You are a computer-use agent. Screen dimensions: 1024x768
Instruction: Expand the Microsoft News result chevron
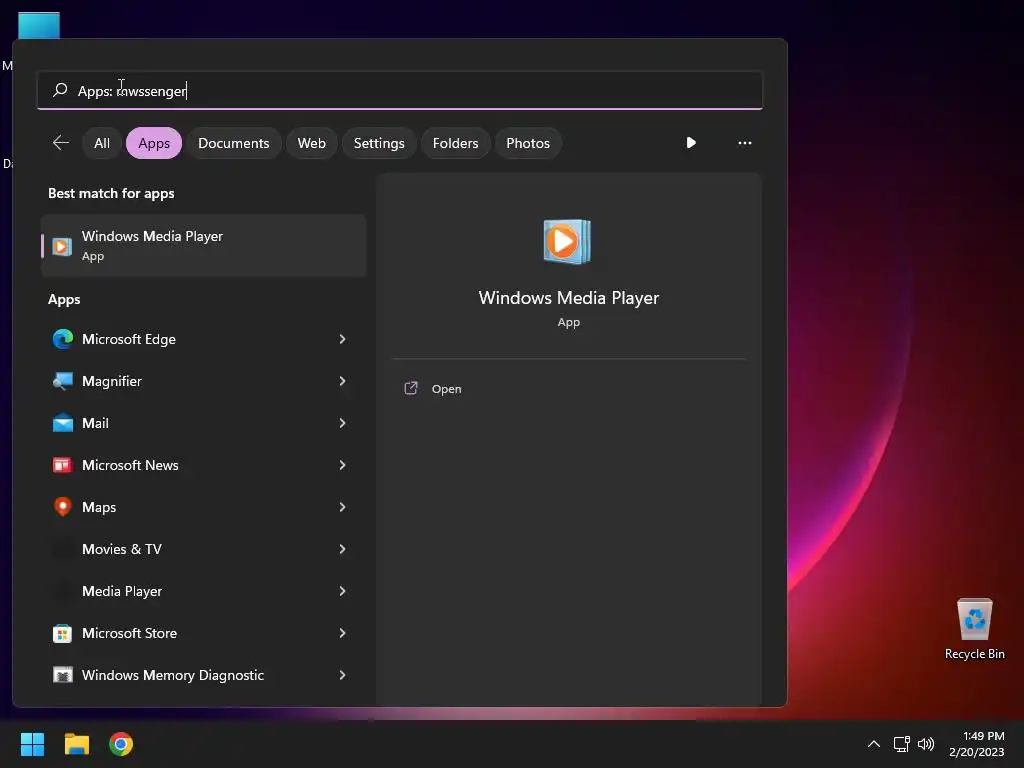(x=342, y=465)
